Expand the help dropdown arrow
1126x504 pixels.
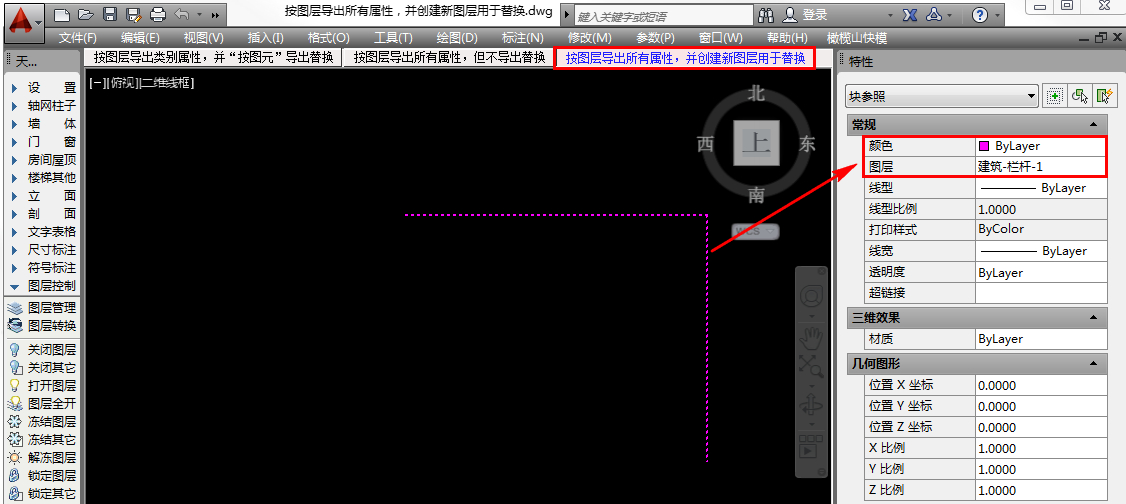tap(997, 15)
